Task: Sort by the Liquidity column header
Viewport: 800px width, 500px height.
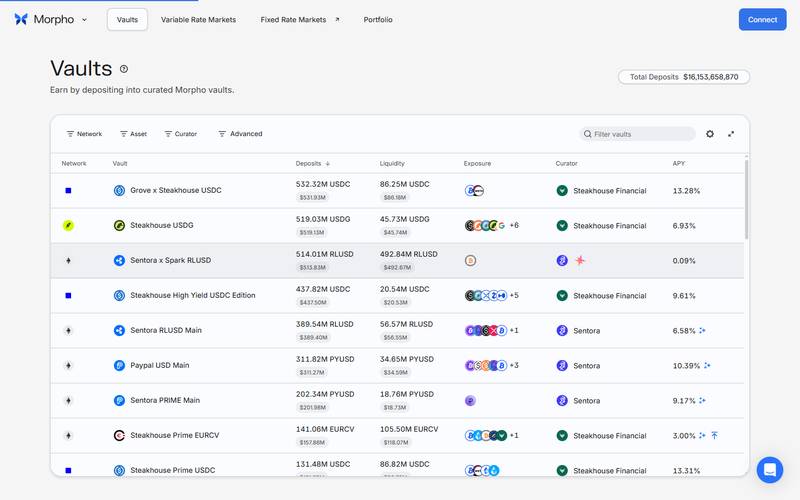Action: click(x=392, y=163)
